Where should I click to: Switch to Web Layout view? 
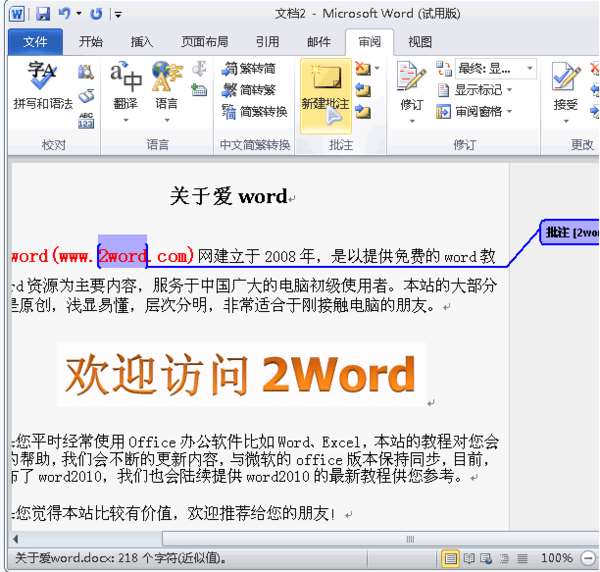coord(486,559)
